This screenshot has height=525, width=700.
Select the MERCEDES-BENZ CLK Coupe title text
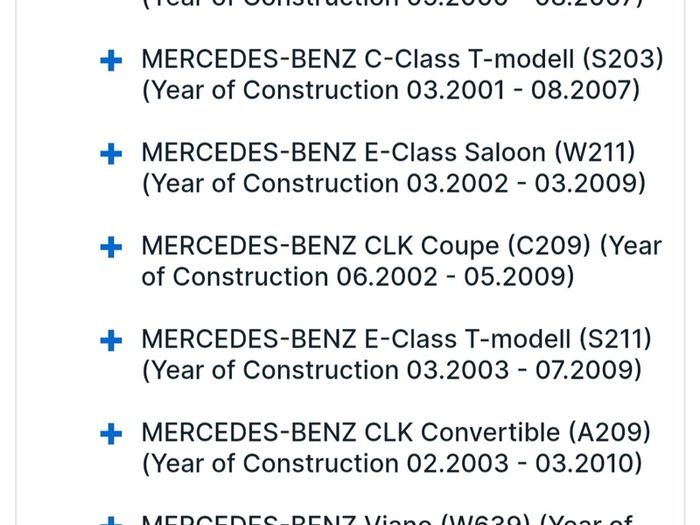(320, 246)
